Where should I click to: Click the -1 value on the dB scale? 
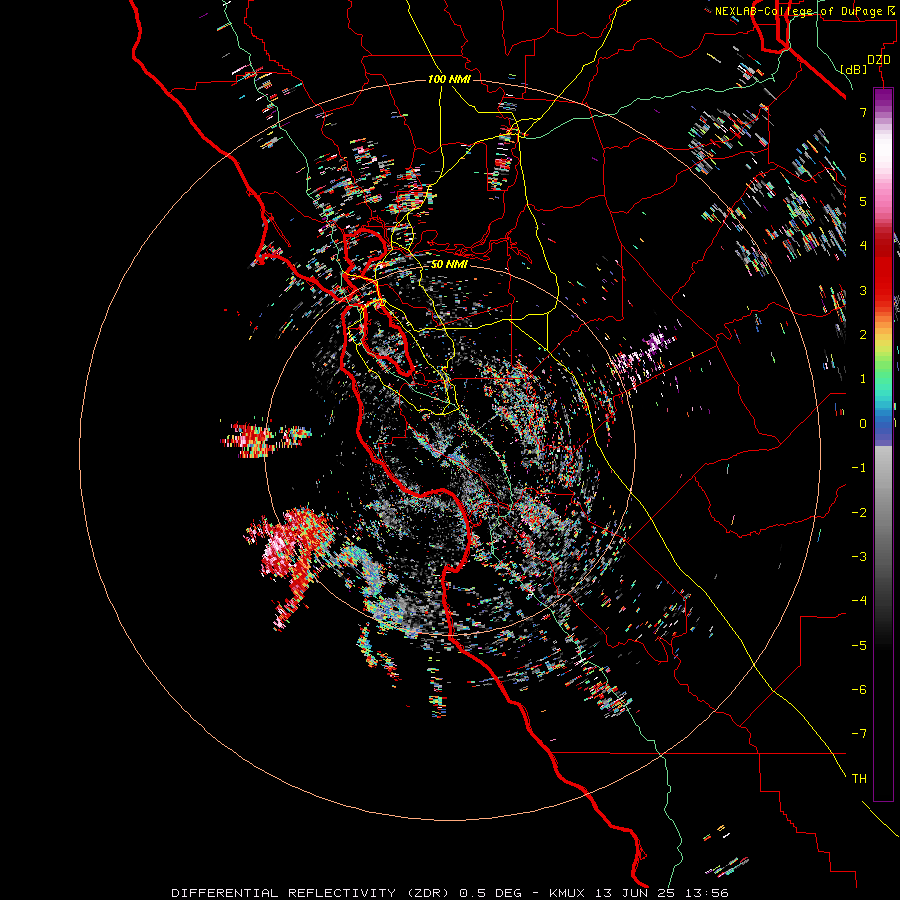(x=859, y=468)
